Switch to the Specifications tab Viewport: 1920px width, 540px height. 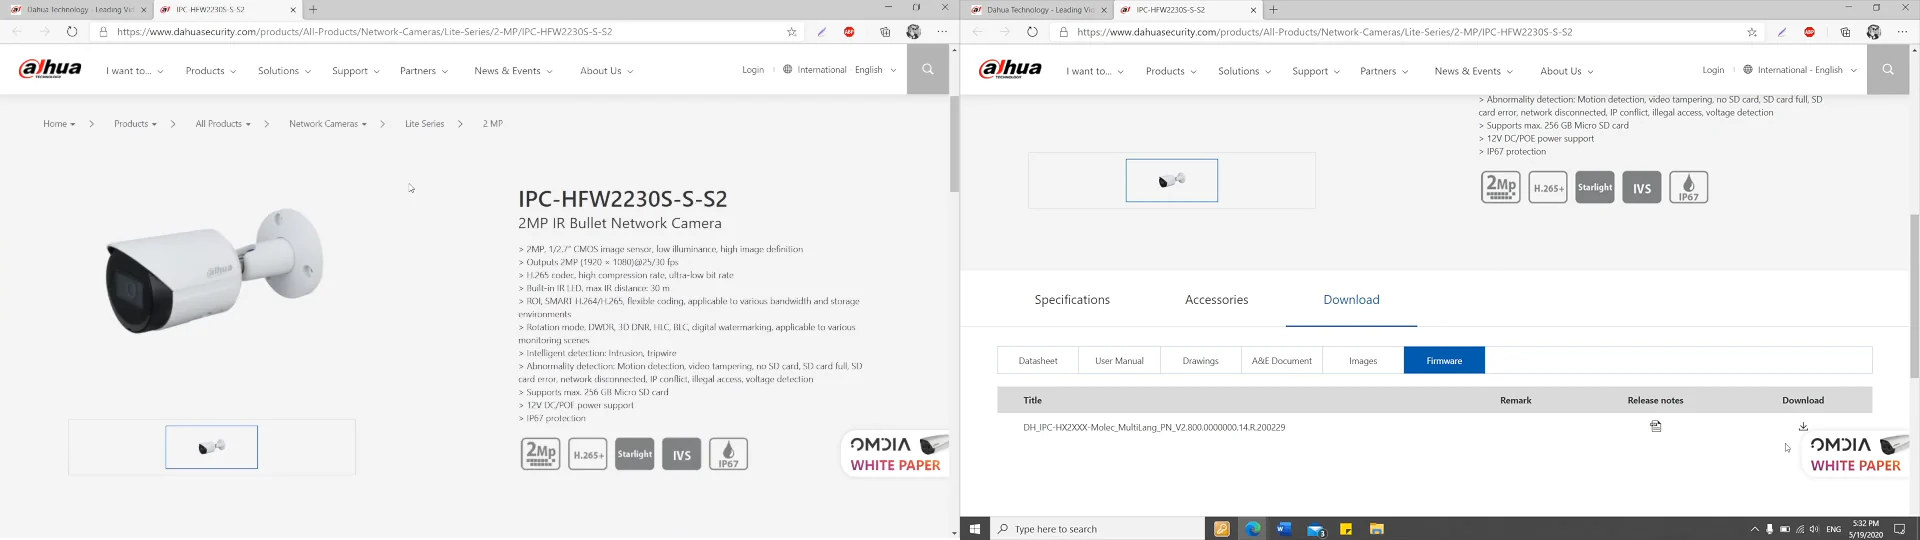(x=1072, y=300)
